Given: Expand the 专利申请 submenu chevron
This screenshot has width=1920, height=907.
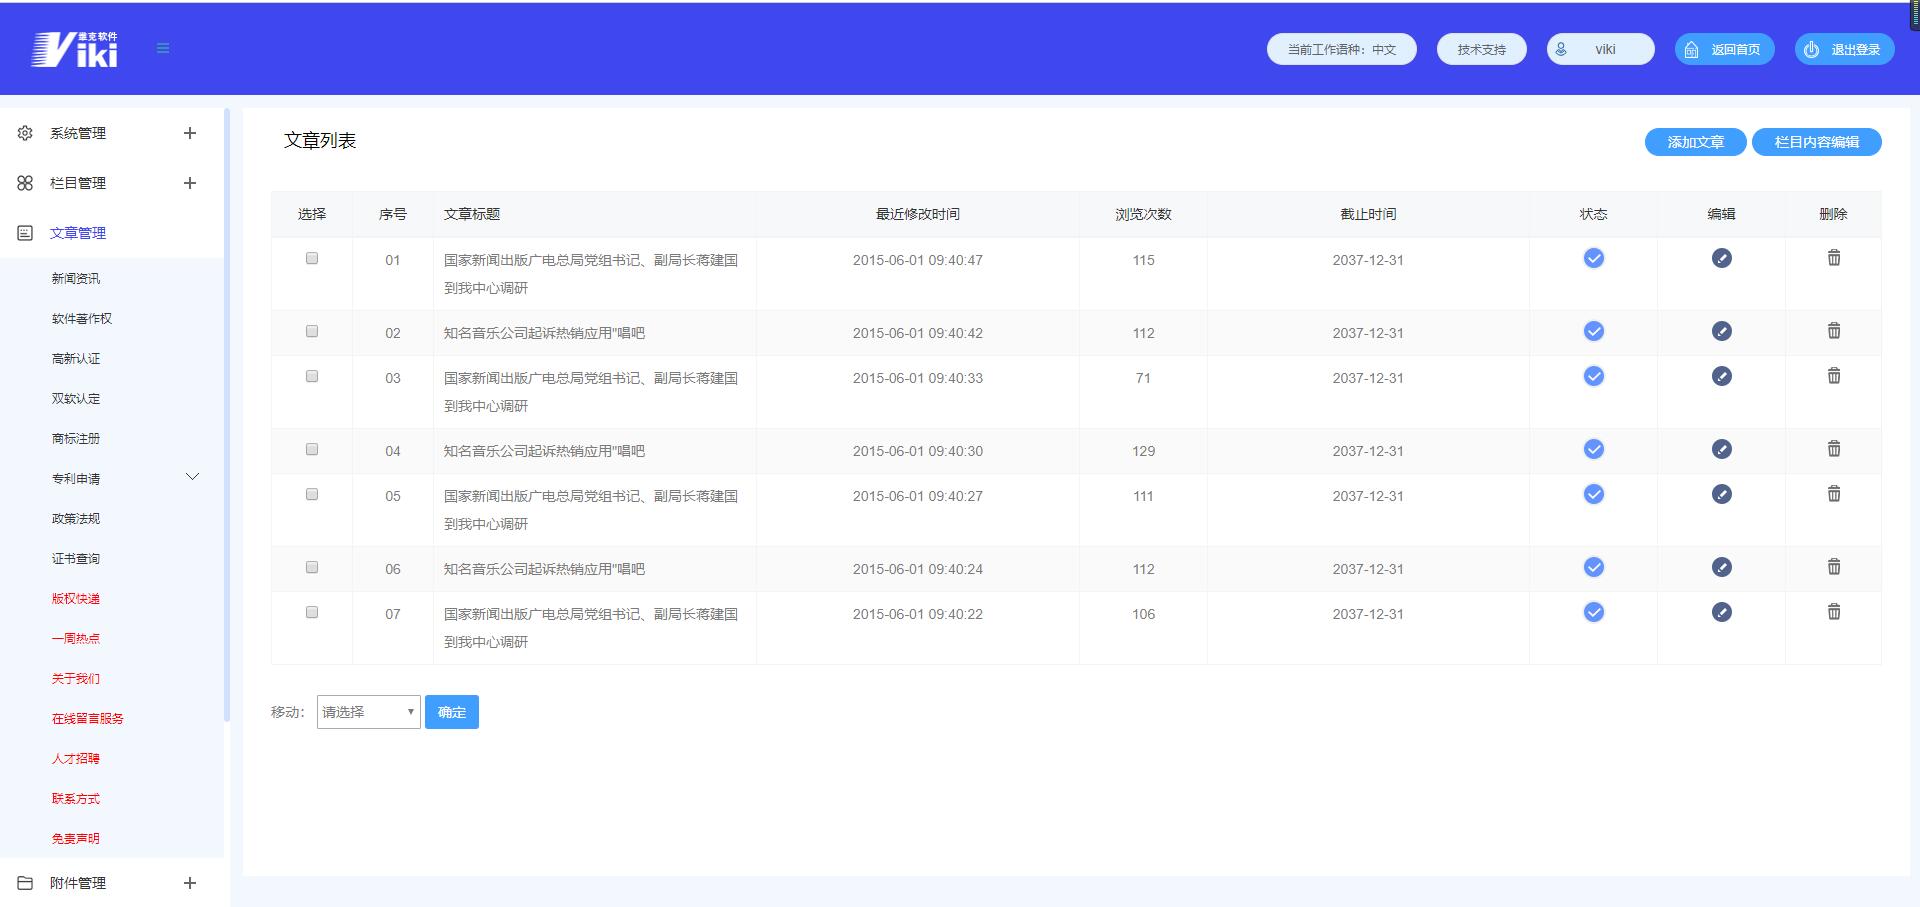Looking at the screenshot, I should point(193,477).
